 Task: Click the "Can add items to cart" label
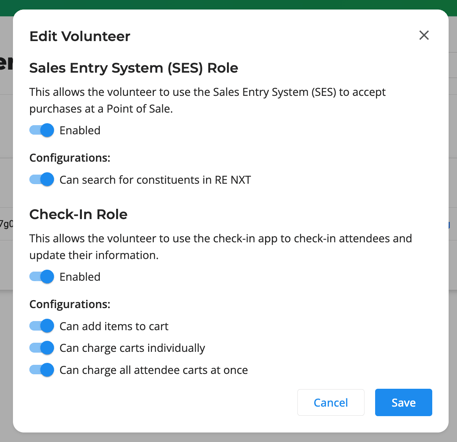pyautogui.click(x=114, y=326)
